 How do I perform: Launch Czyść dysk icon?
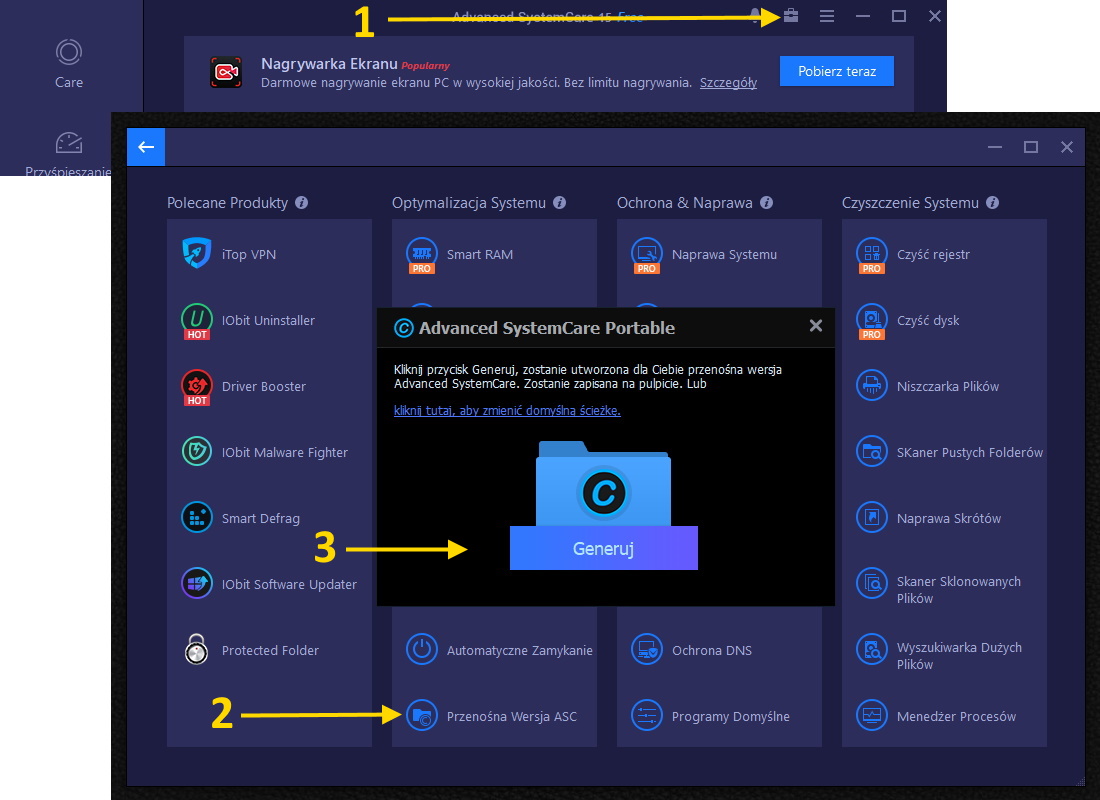tap(871, 321)
